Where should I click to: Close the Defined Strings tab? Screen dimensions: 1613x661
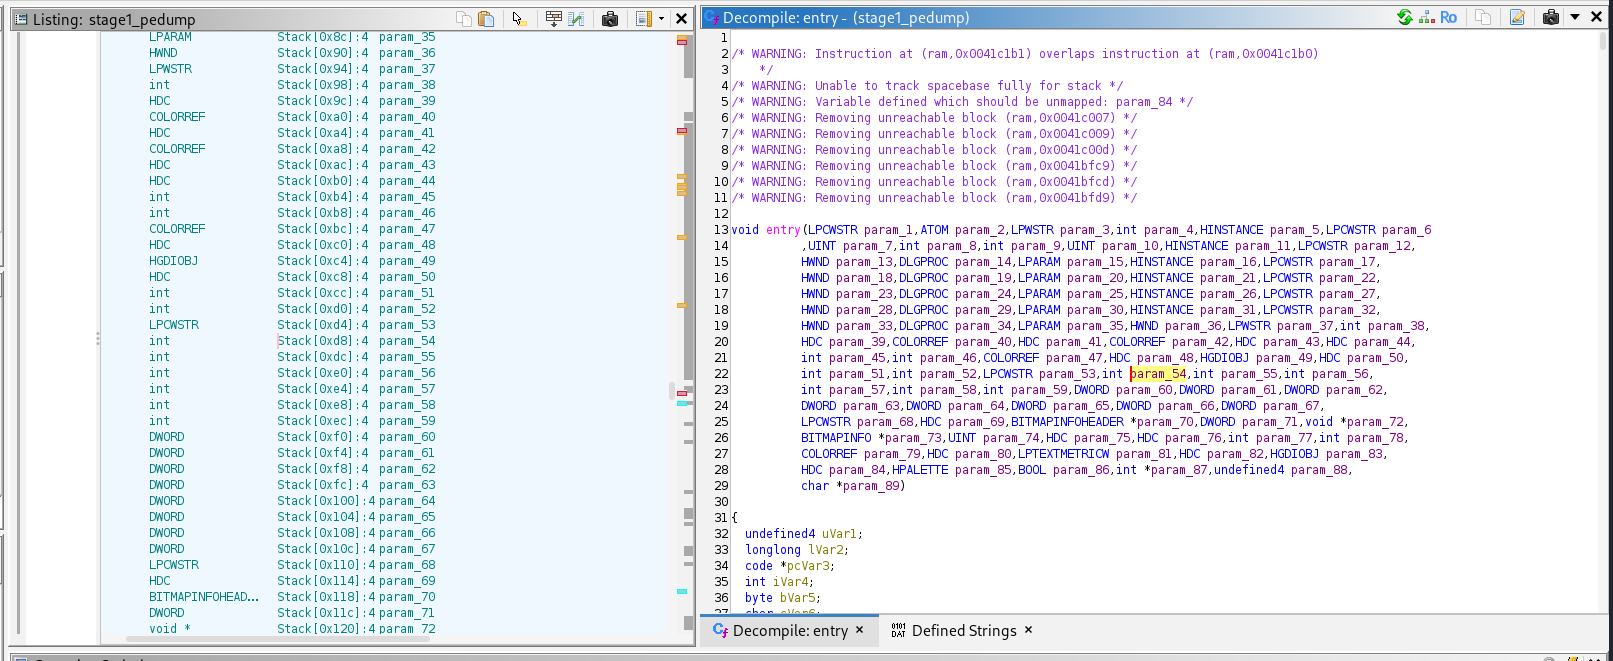1028,630
